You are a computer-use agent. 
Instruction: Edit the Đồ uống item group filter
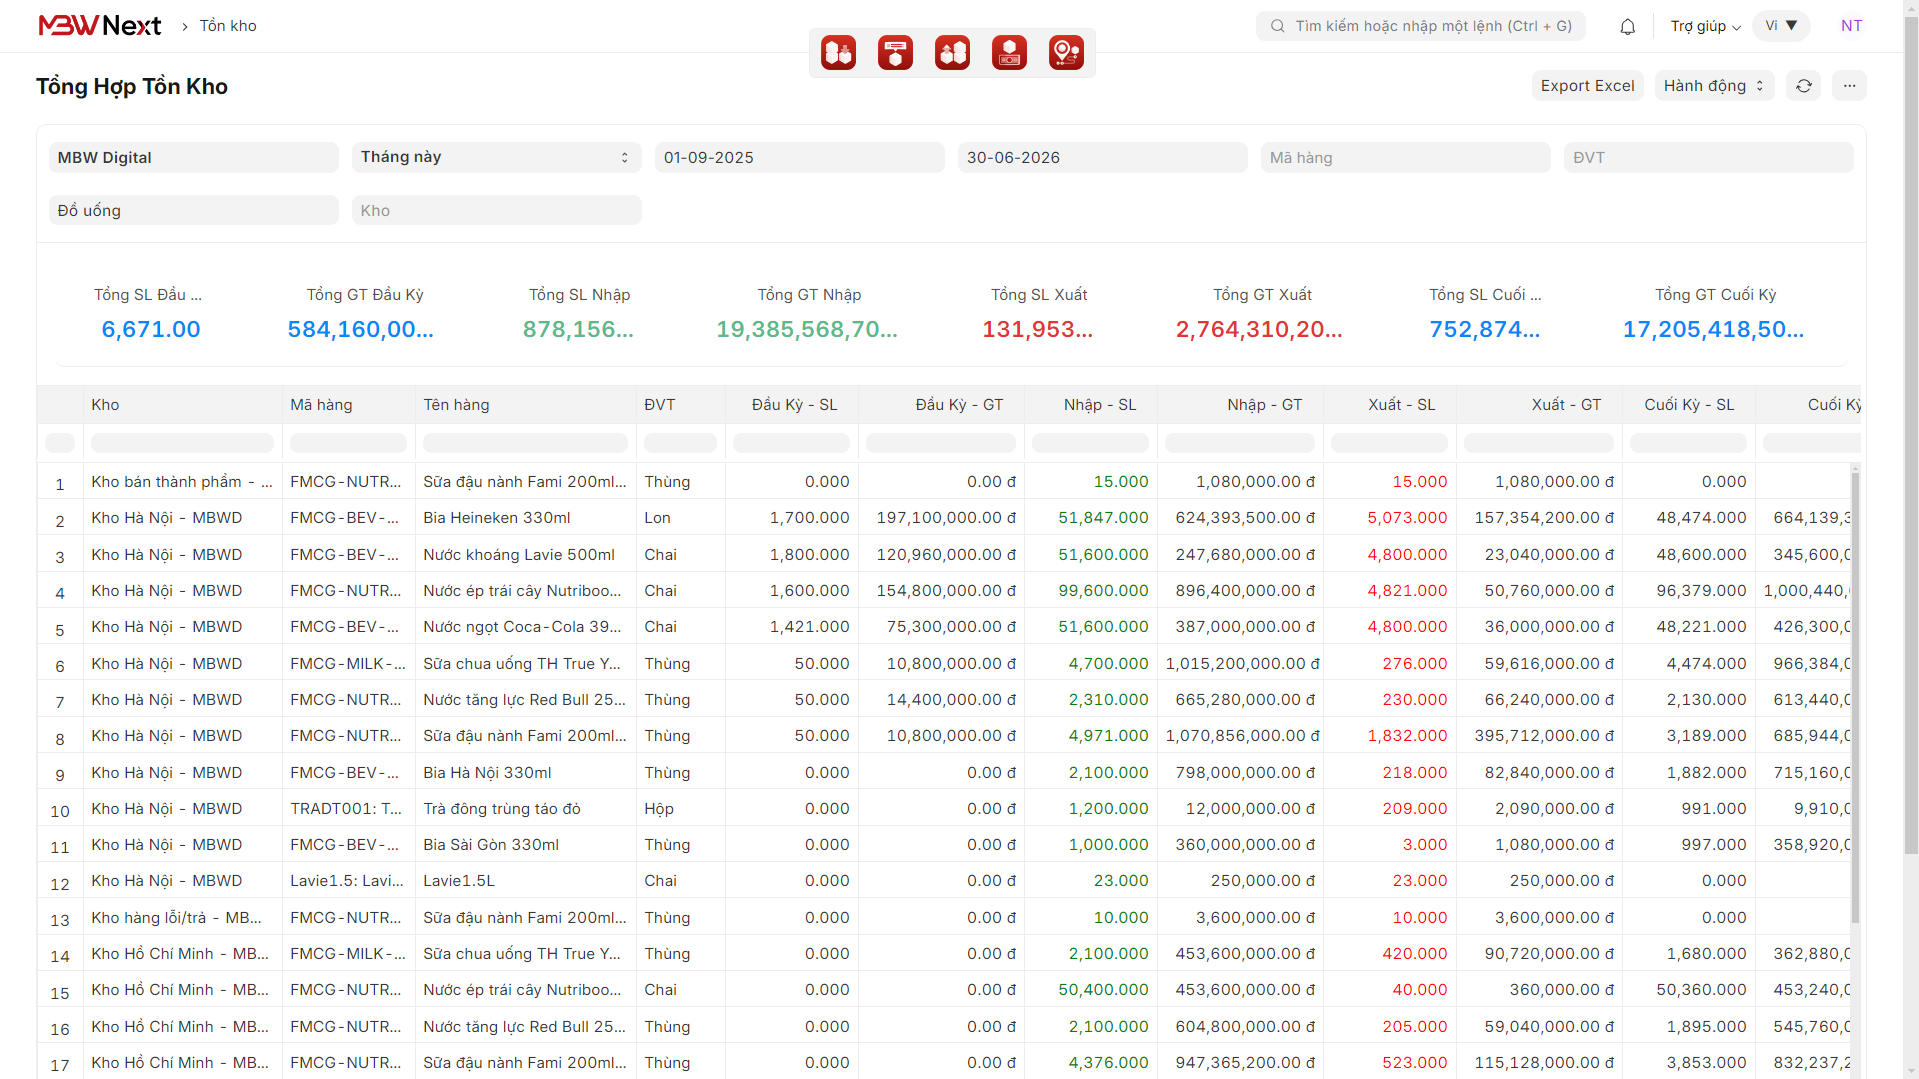pyautogui.click(x=194, y=210)
